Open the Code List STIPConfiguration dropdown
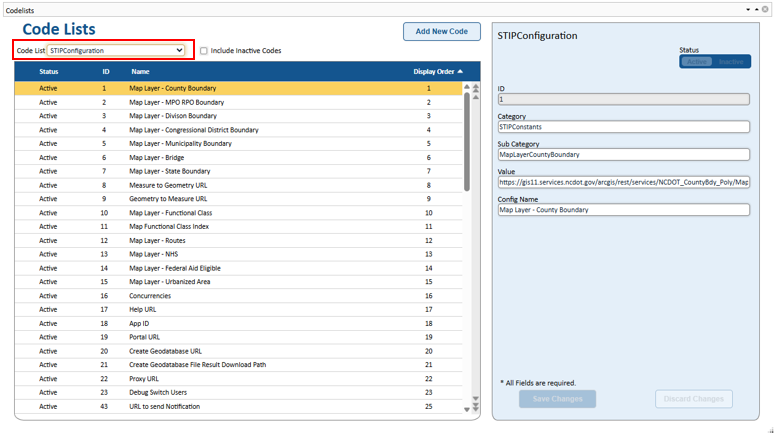The image size is (774, 434). click(x=116, y=50)
